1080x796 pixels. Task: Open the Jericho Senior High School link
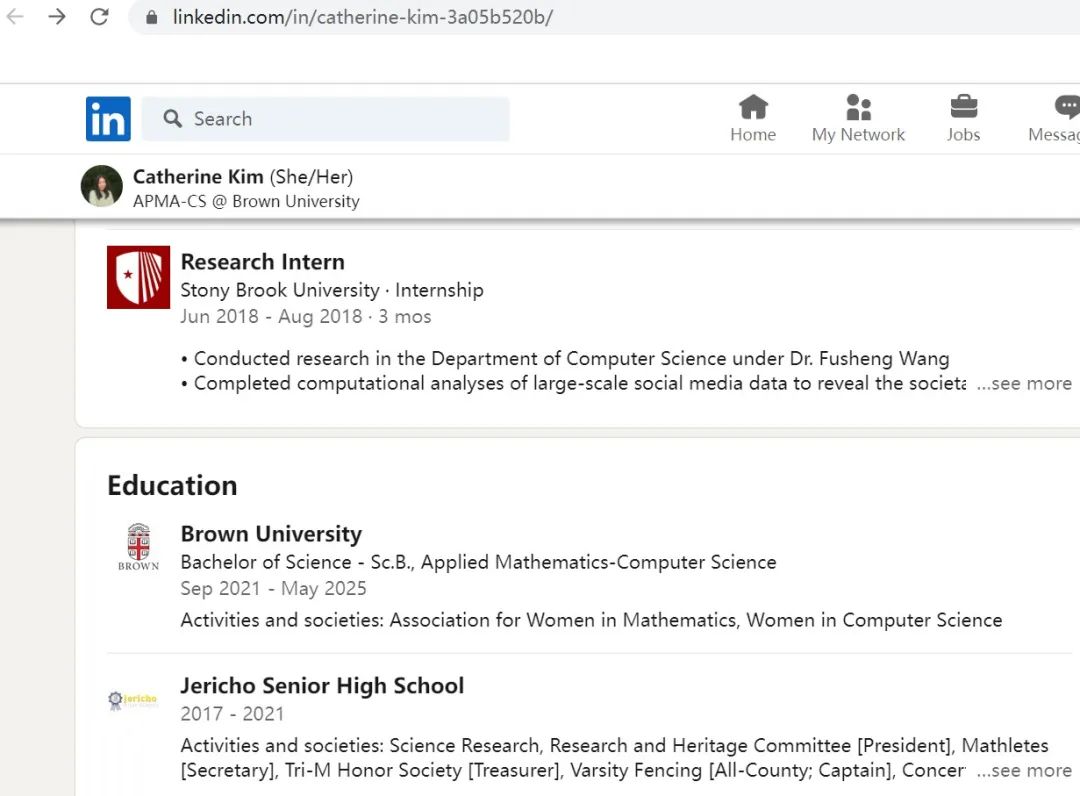(322, 686)
